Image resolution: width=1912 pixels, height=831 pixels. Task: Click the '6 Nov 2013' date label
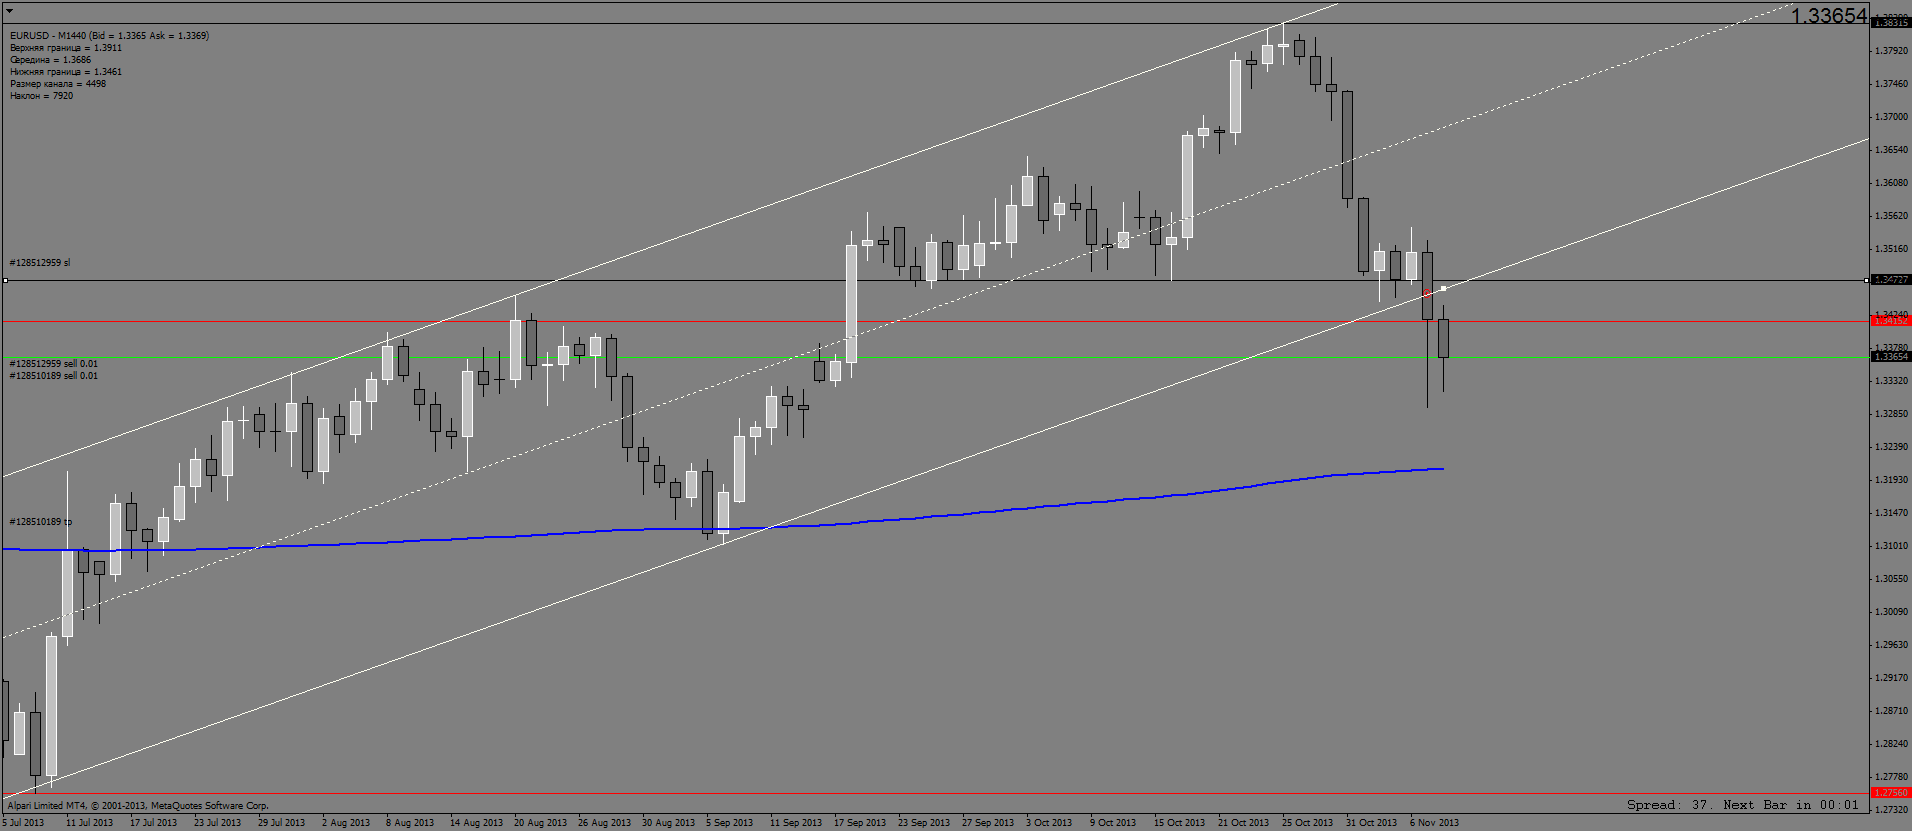click(x=1434, y=823)
